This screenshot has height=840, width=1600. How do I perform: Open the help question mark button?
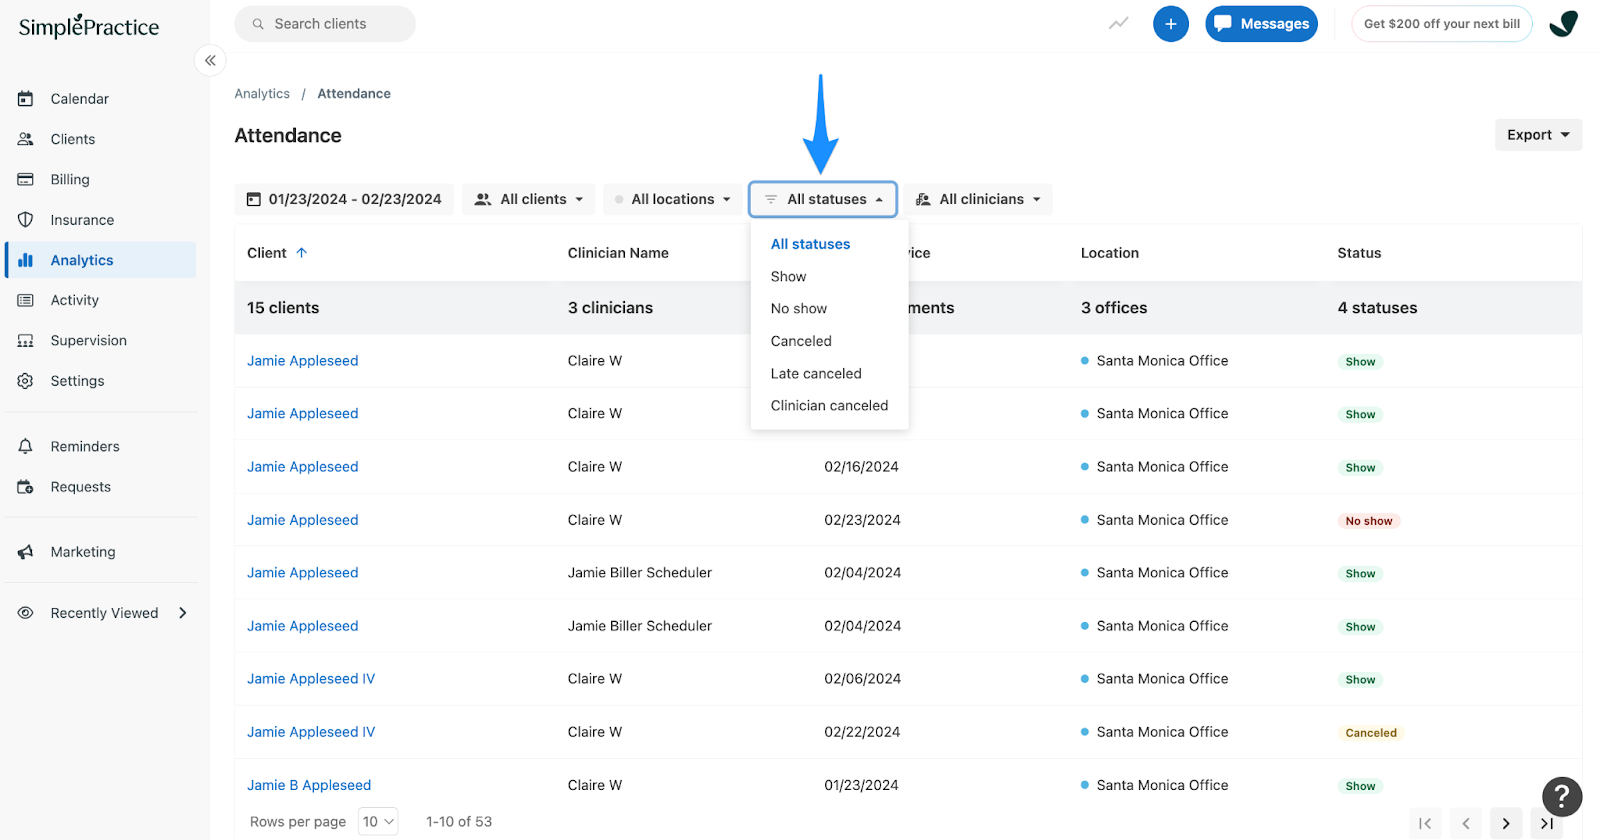pos(1562,797)
